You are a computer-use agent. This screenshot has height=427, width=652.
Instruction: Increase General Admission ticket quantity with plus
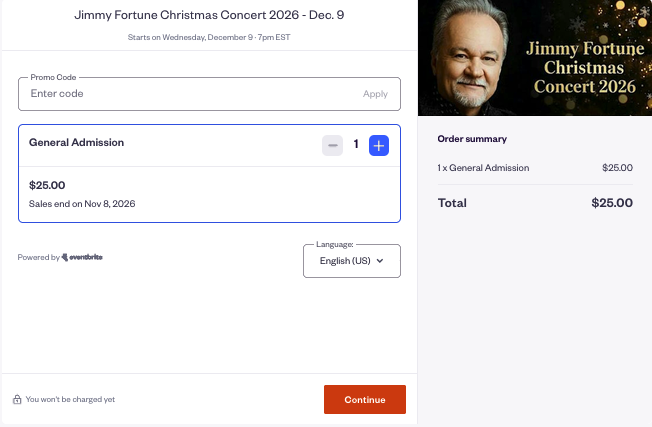point(379,146)
